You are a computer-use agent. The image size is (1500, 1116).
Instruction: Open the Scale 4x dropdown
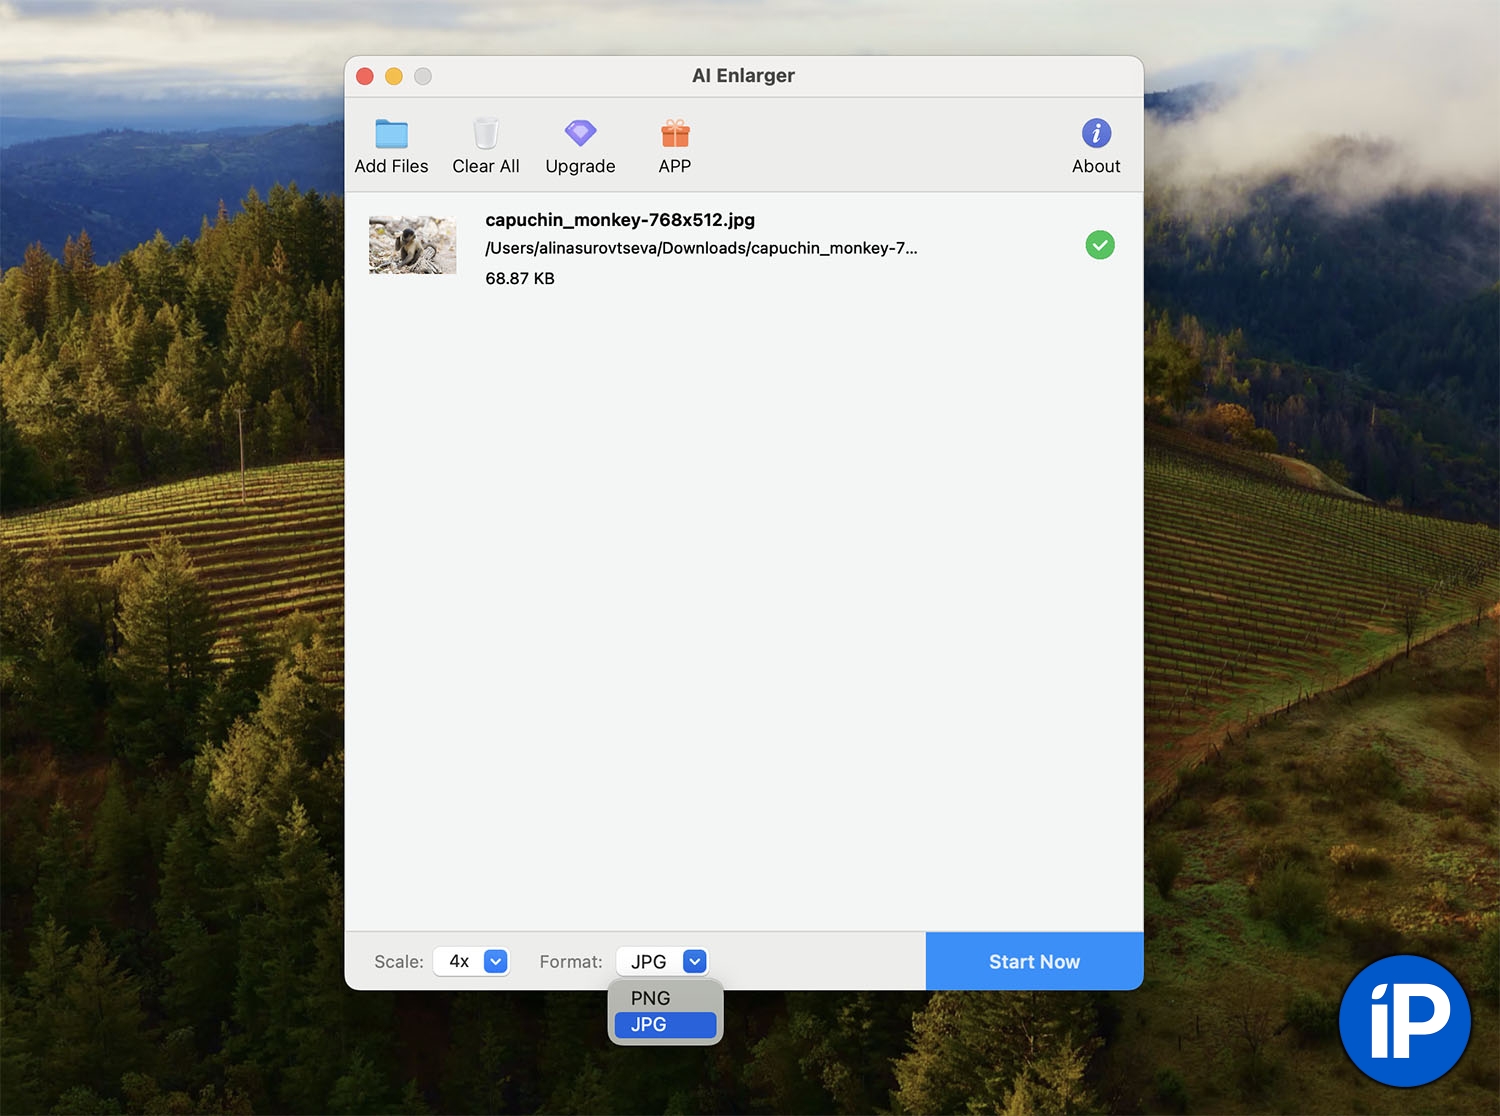[x=472, y=961]
